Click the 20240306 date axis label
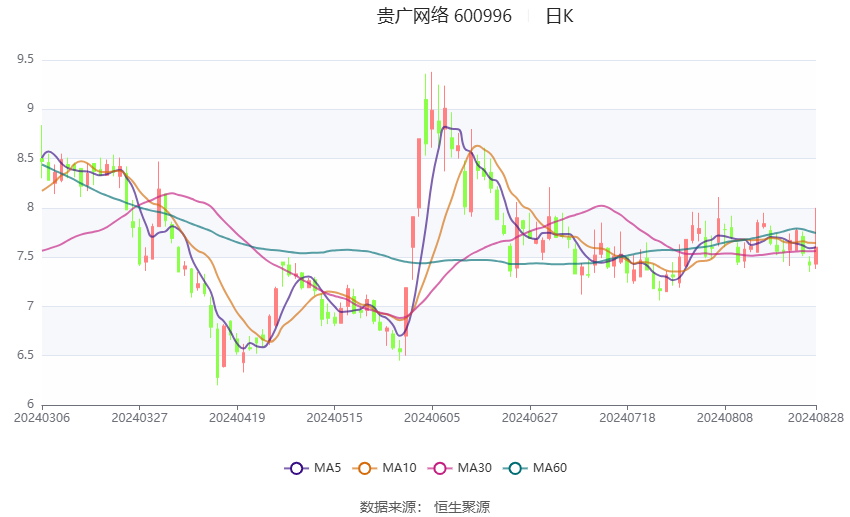850x517 pixels. [42, 418]
